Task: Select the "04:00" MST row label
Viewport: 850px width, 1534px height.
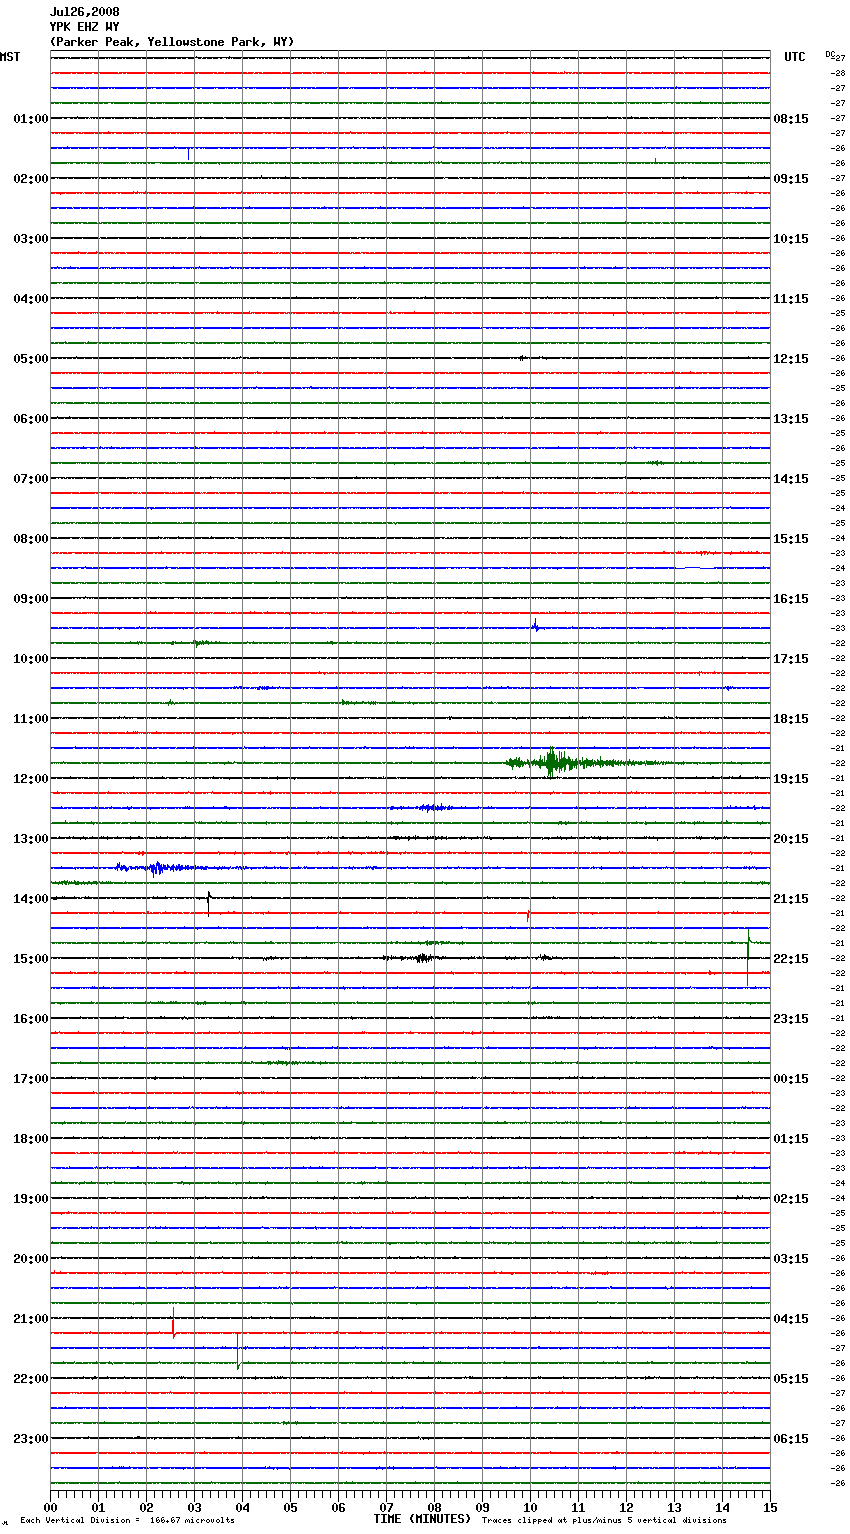Action: (31, 299)
